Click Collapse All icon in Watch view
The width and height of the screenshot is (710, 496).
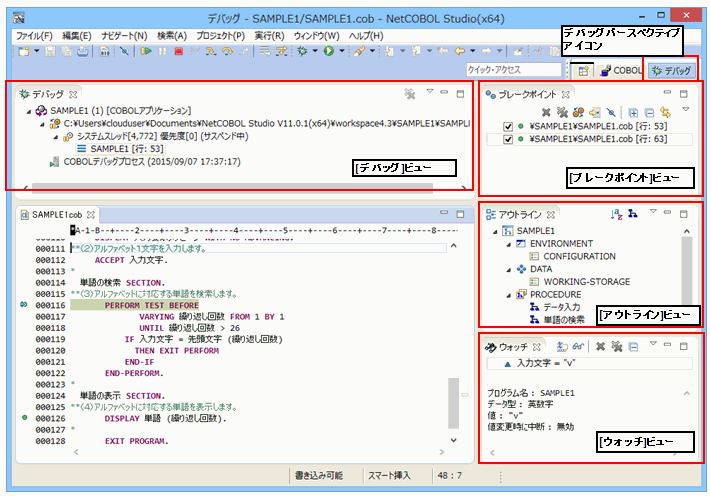coord(633,347)
